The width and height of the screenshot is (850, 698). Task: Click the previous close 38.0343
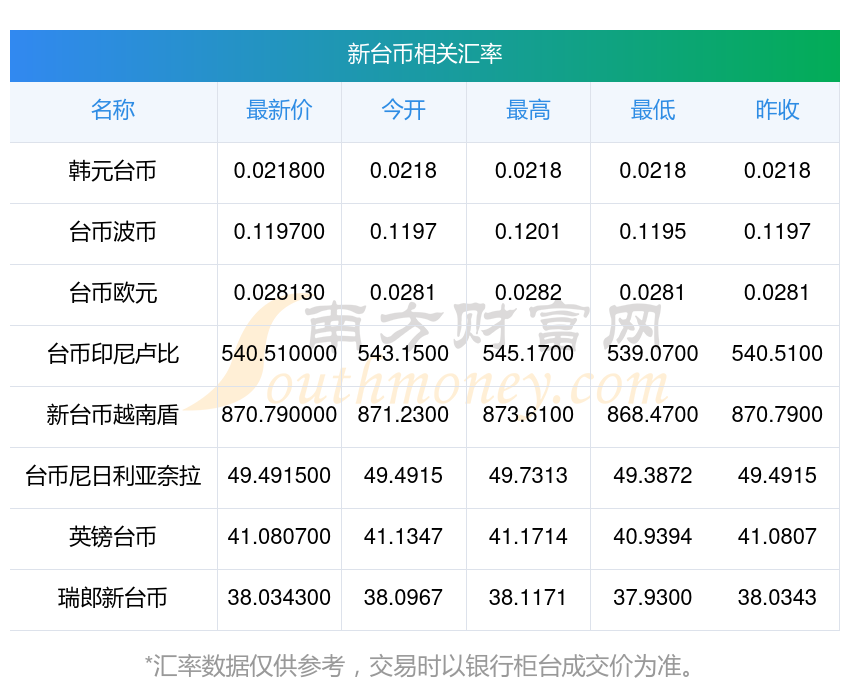777,598
